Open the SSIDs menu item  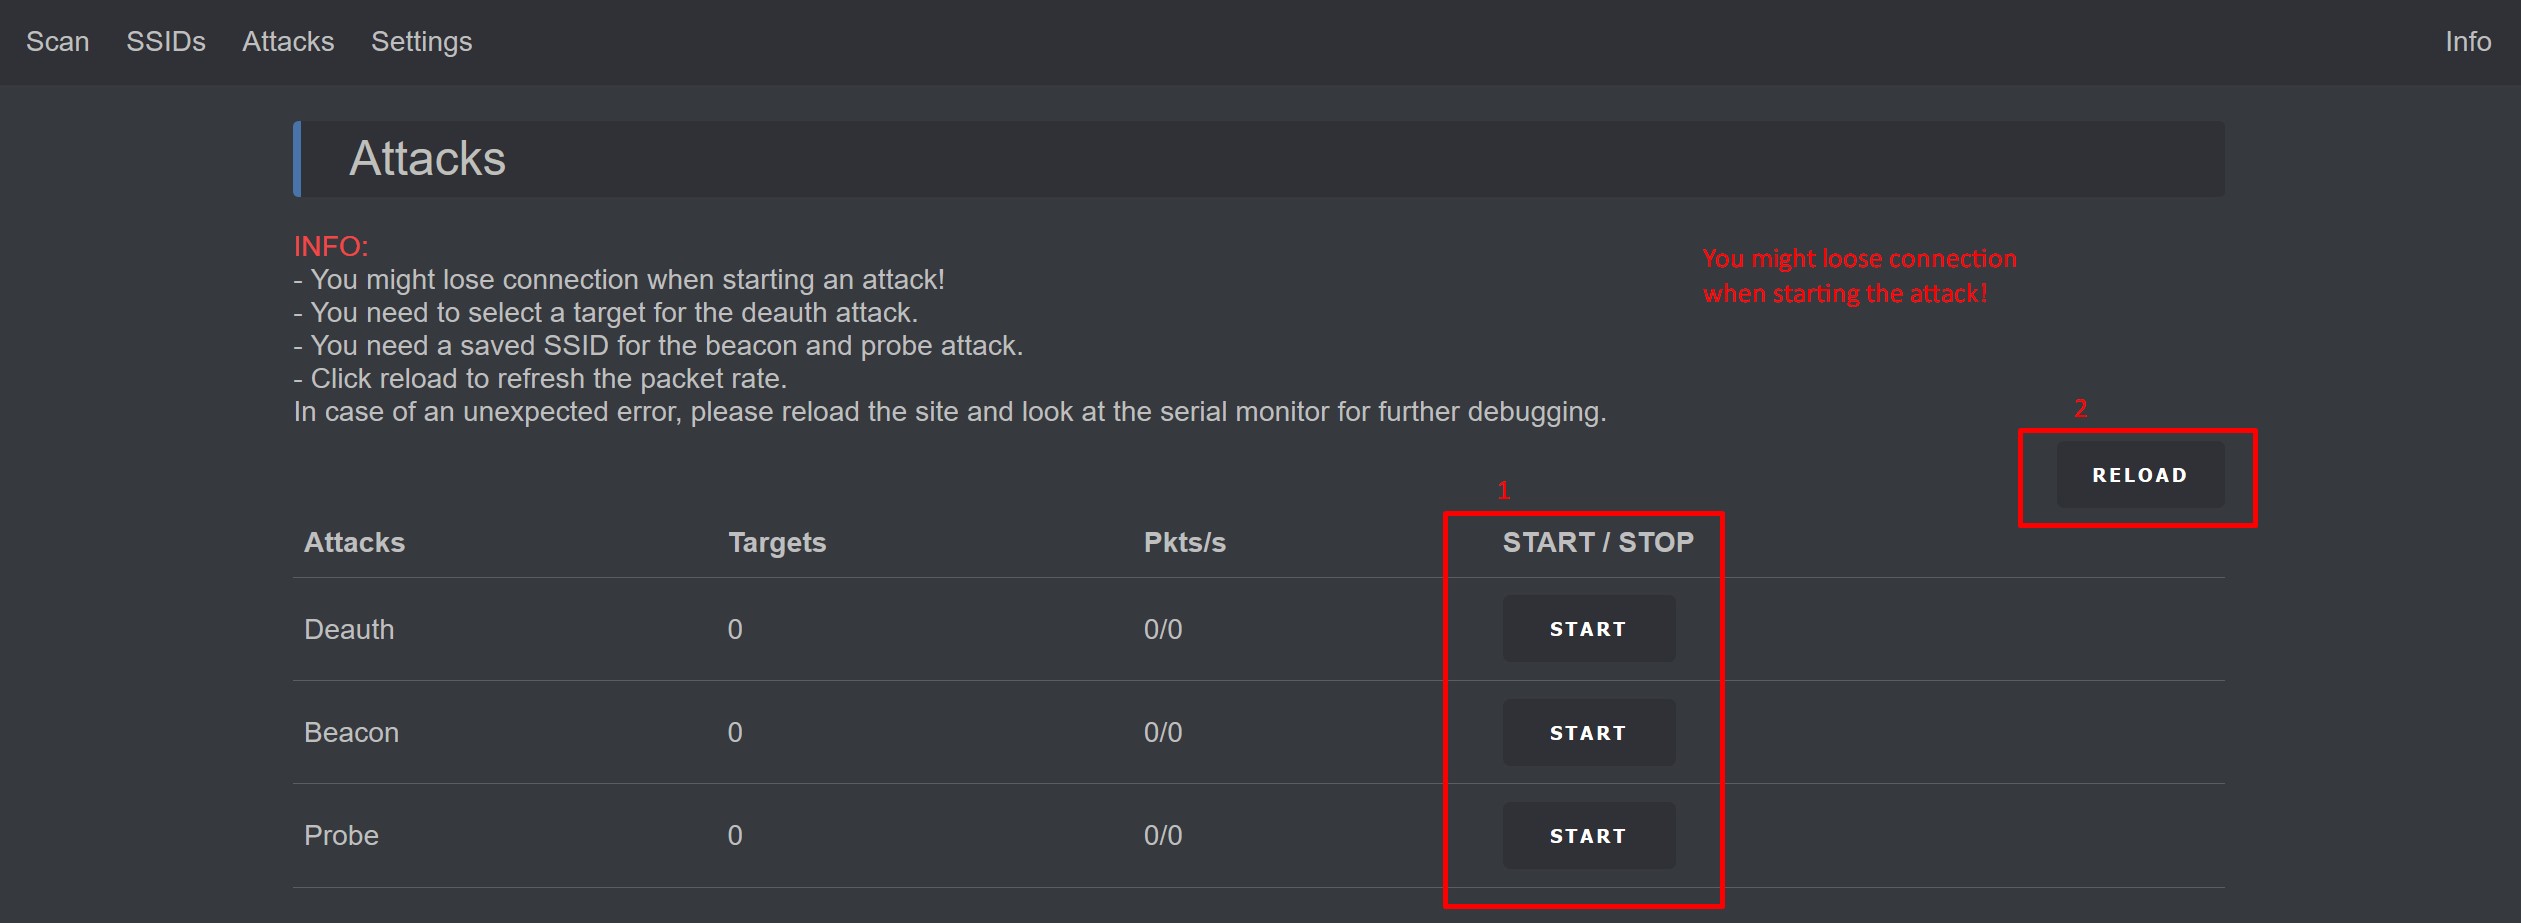tap(165, 41)
